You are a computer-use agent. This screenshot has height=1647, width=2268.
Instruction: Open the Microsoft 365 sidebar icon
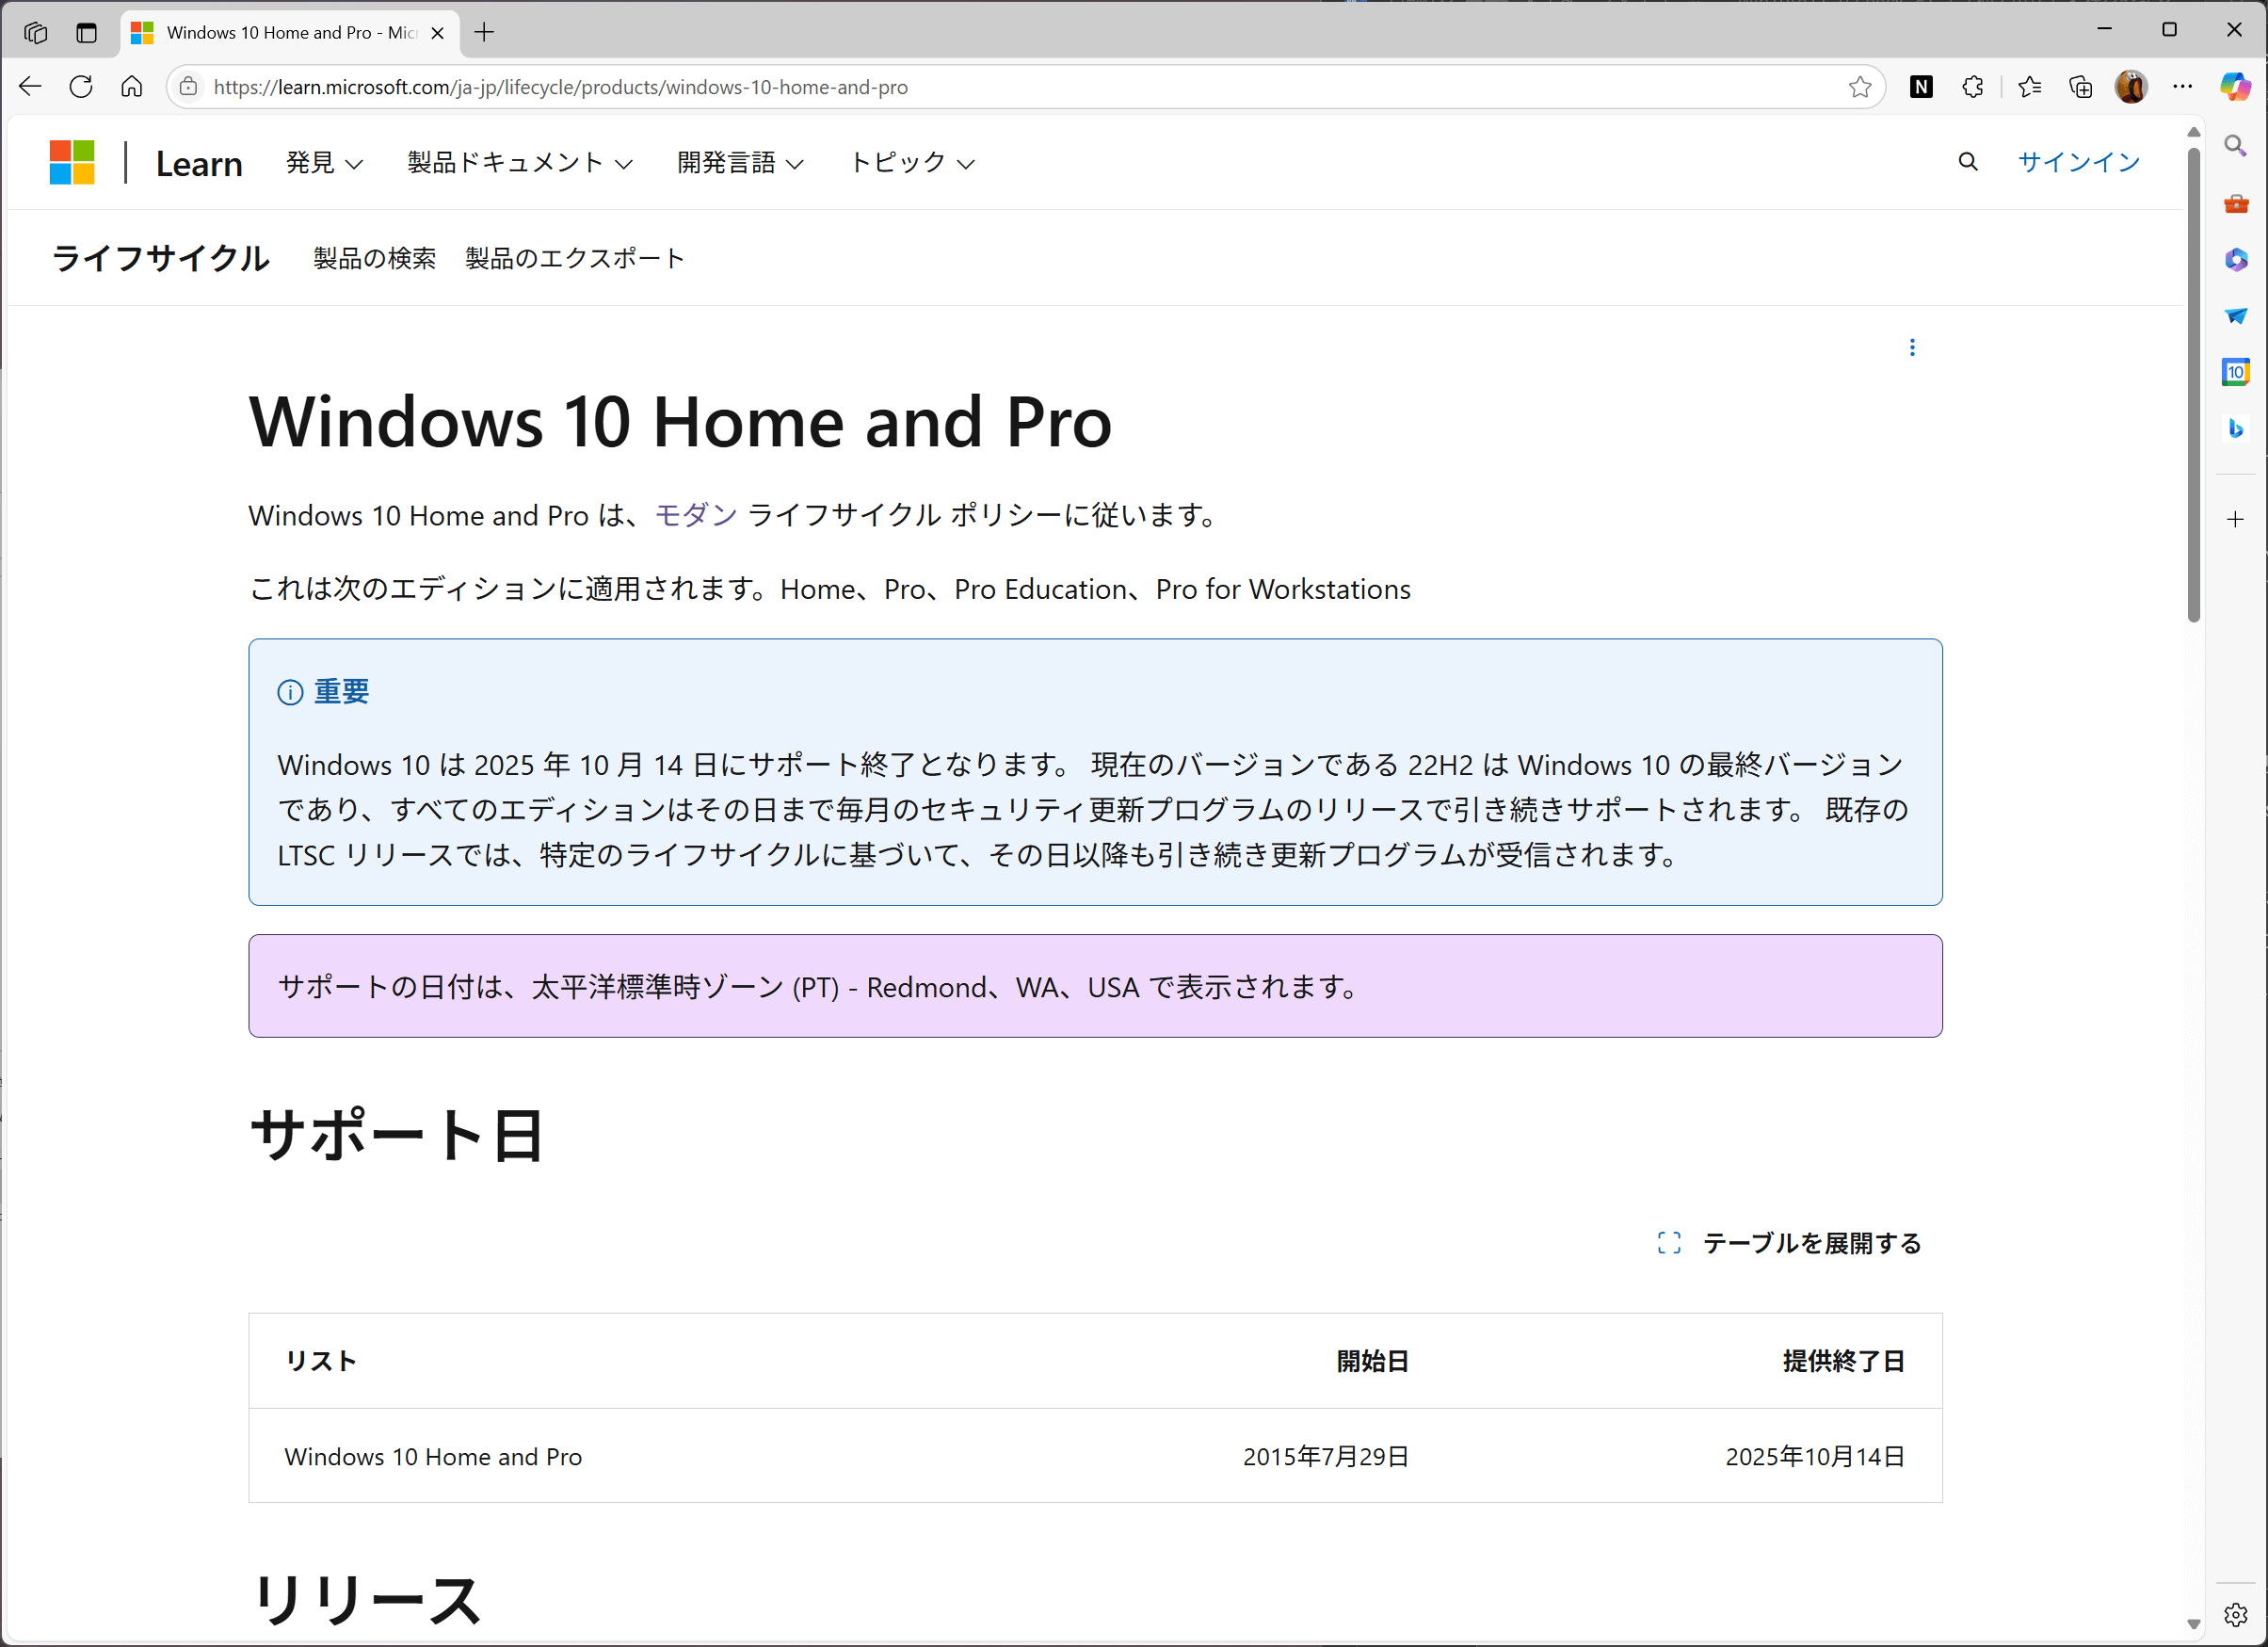(2236, 260)
